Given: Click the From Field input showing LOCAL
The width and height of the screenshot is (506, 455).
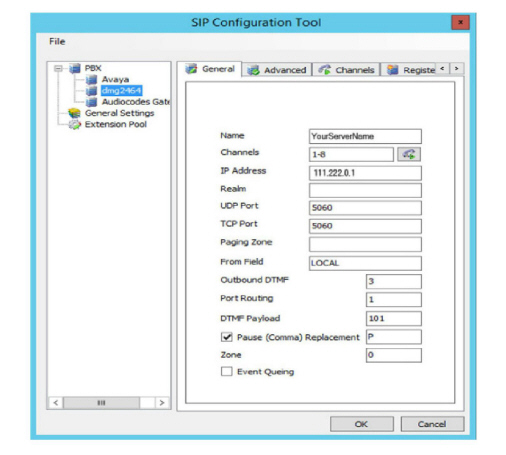Looking at the screenshot, I should click(x=365, y=263).
